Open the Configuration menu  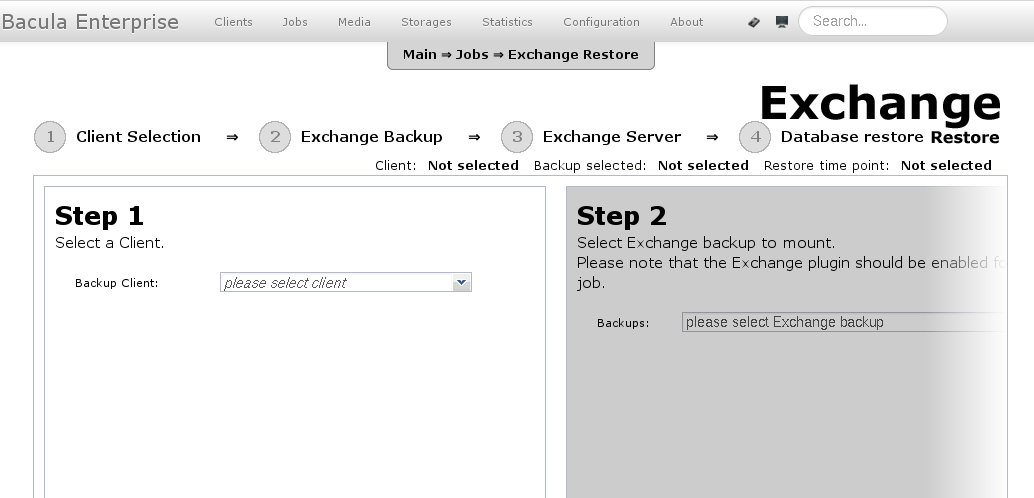[601, 22]
